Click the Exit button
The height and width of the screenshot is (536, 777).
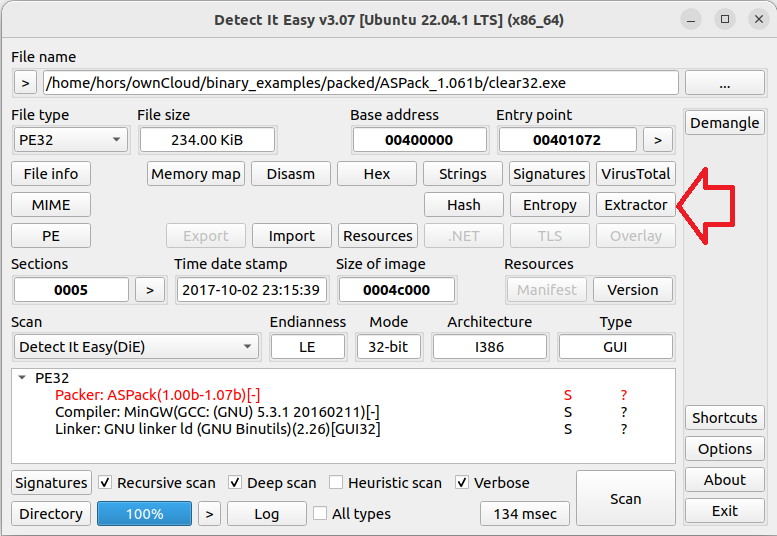[724, 511]
